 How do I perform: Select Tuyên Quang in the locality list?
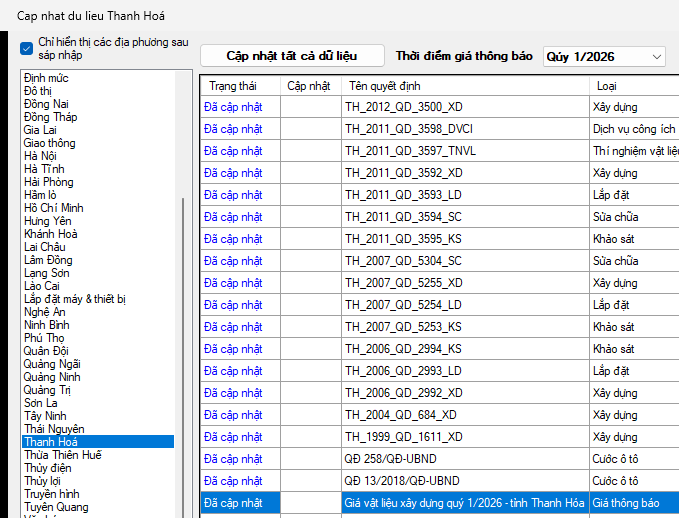(x=58, y=507)
